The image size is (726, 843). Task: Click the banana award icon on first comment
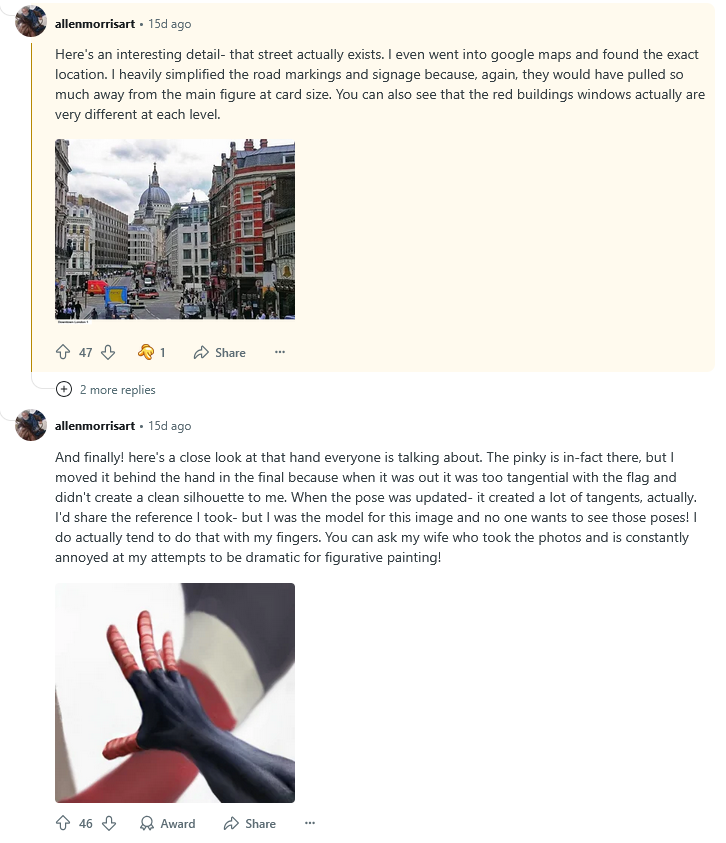click(x=146, y=352)
